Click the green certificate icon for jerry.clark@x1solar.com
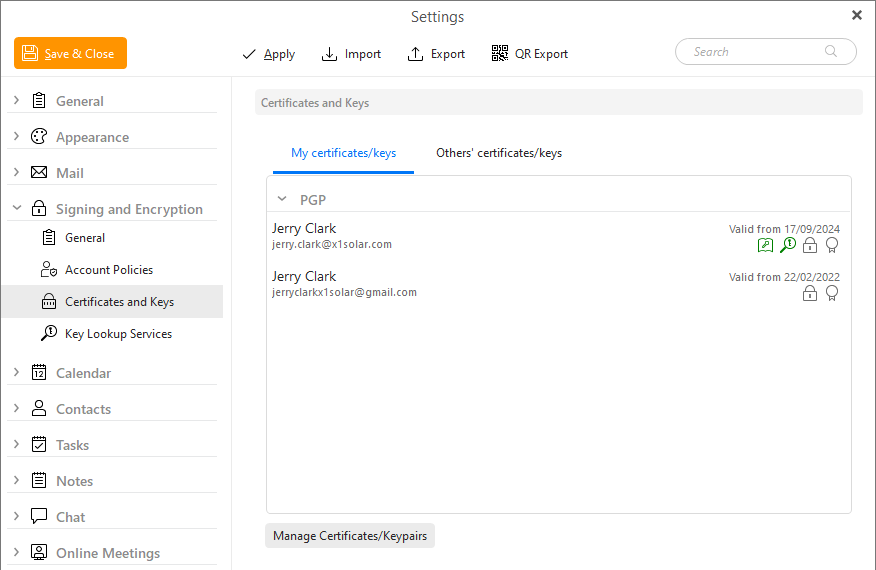Screen dimensions: 876x570 point(766,245)
